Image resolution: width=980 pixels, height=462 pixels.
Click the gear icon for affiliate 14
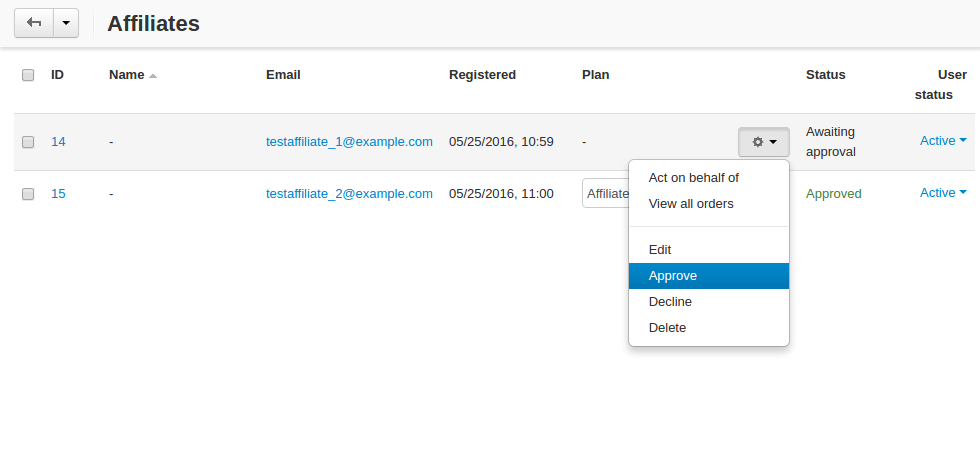(764, 142)
